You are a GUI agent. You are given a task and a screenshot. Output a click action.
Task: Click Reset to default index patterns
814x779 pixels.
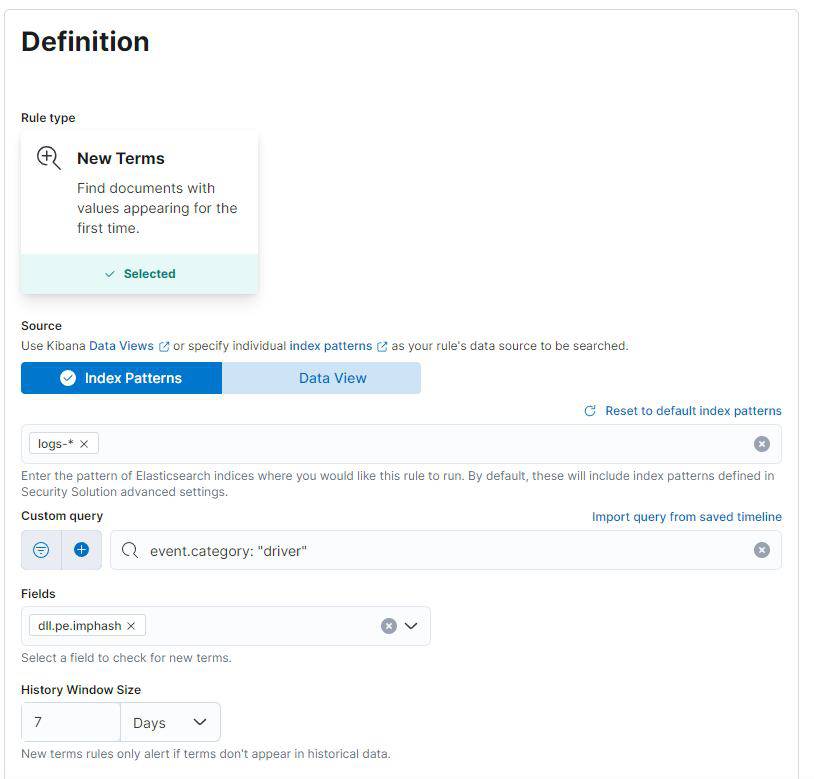point(693,411)
